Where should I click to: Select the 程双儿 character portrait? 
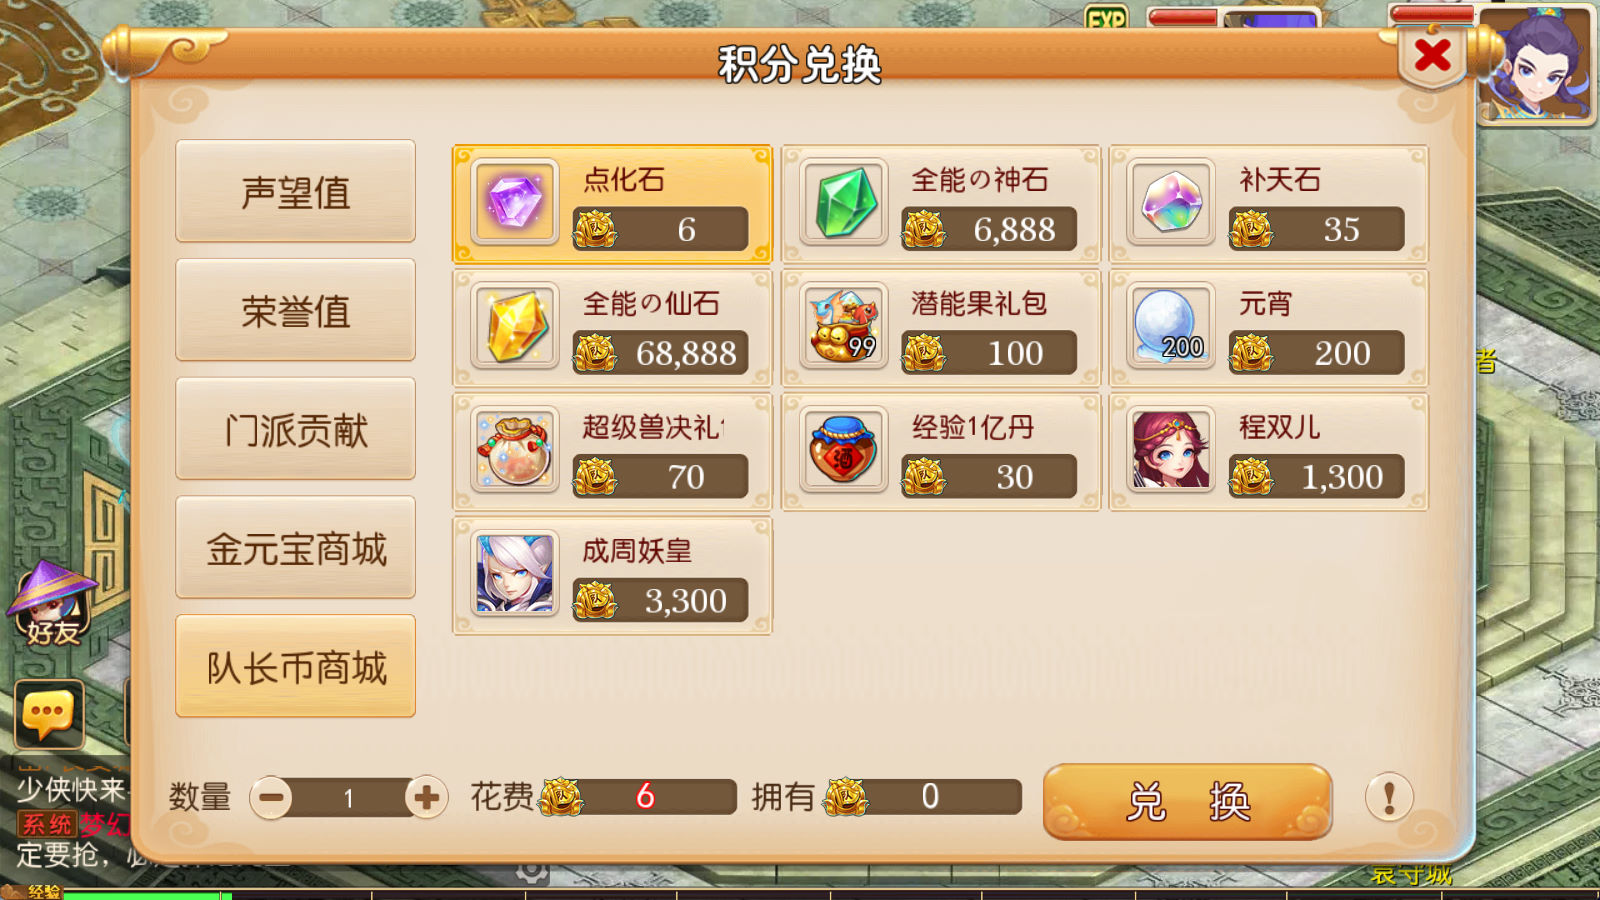1171,451
